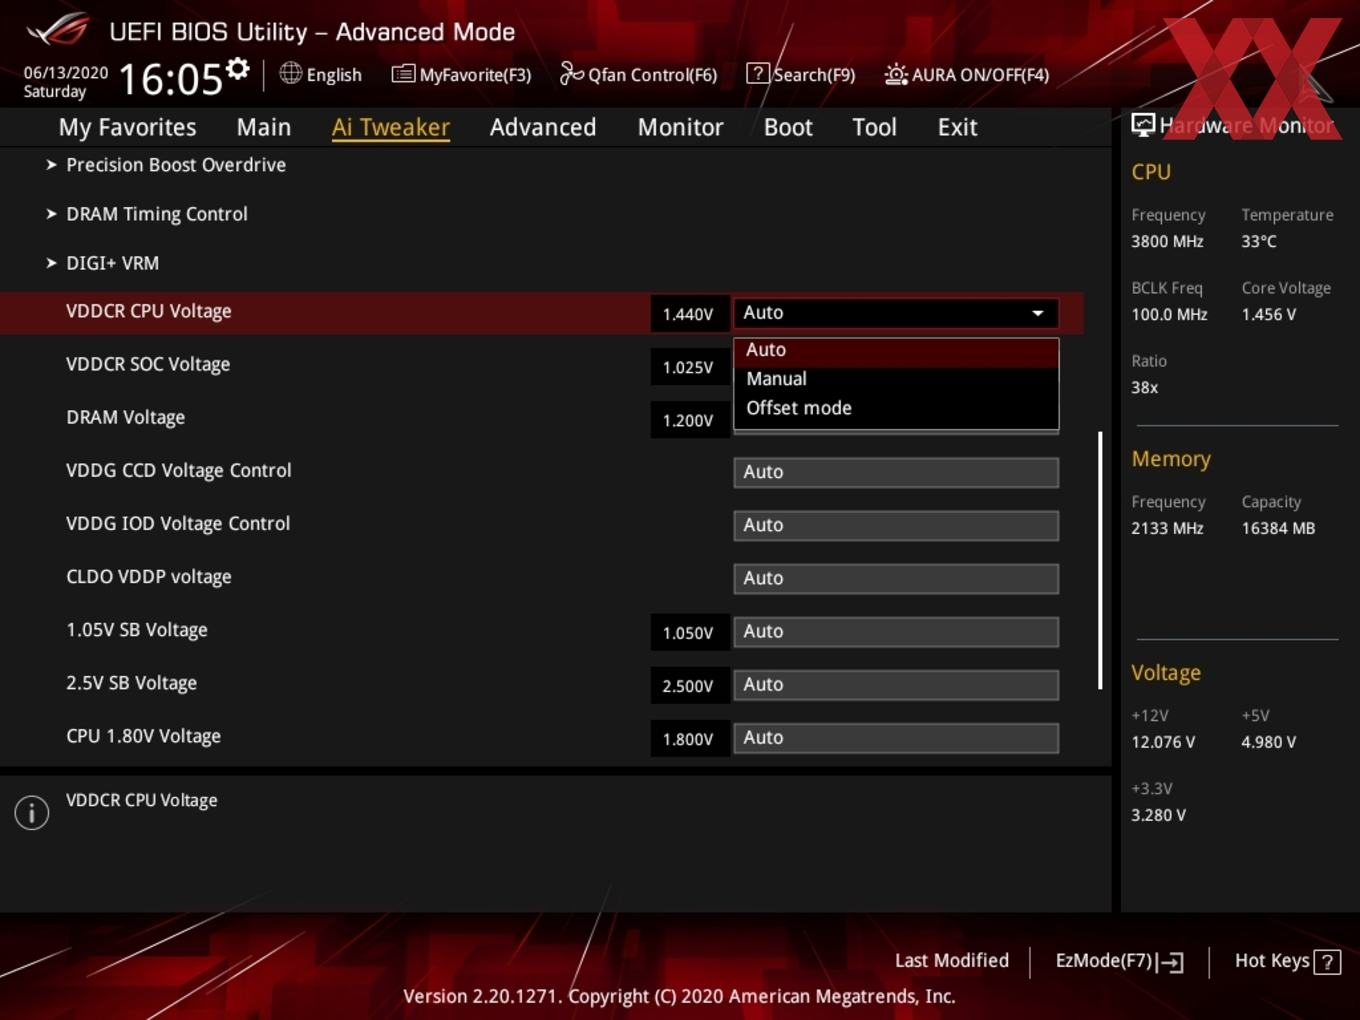This screenshot has width=1360, height=1020.
Task: Open the clock settings gear icon
Action: 237,69
